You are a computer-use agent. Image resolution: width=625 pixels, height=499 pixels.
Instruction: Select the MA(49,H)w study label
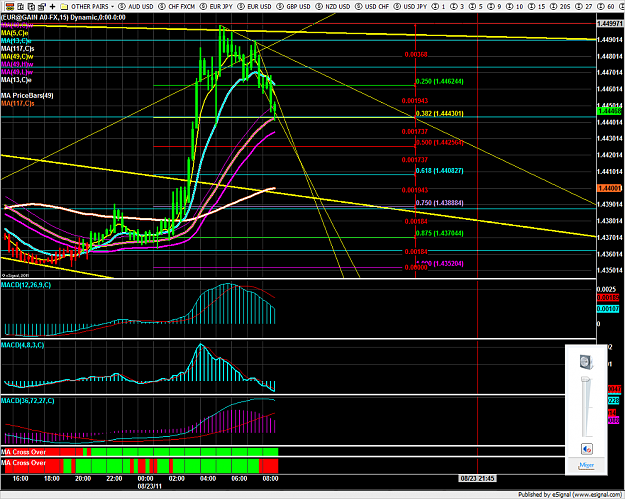[17, 64]
